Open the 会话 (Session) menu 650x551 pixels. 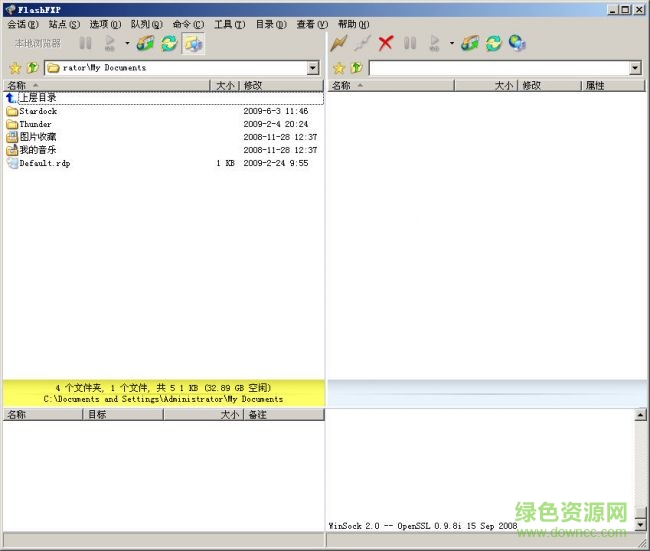[x=23, y=24]
